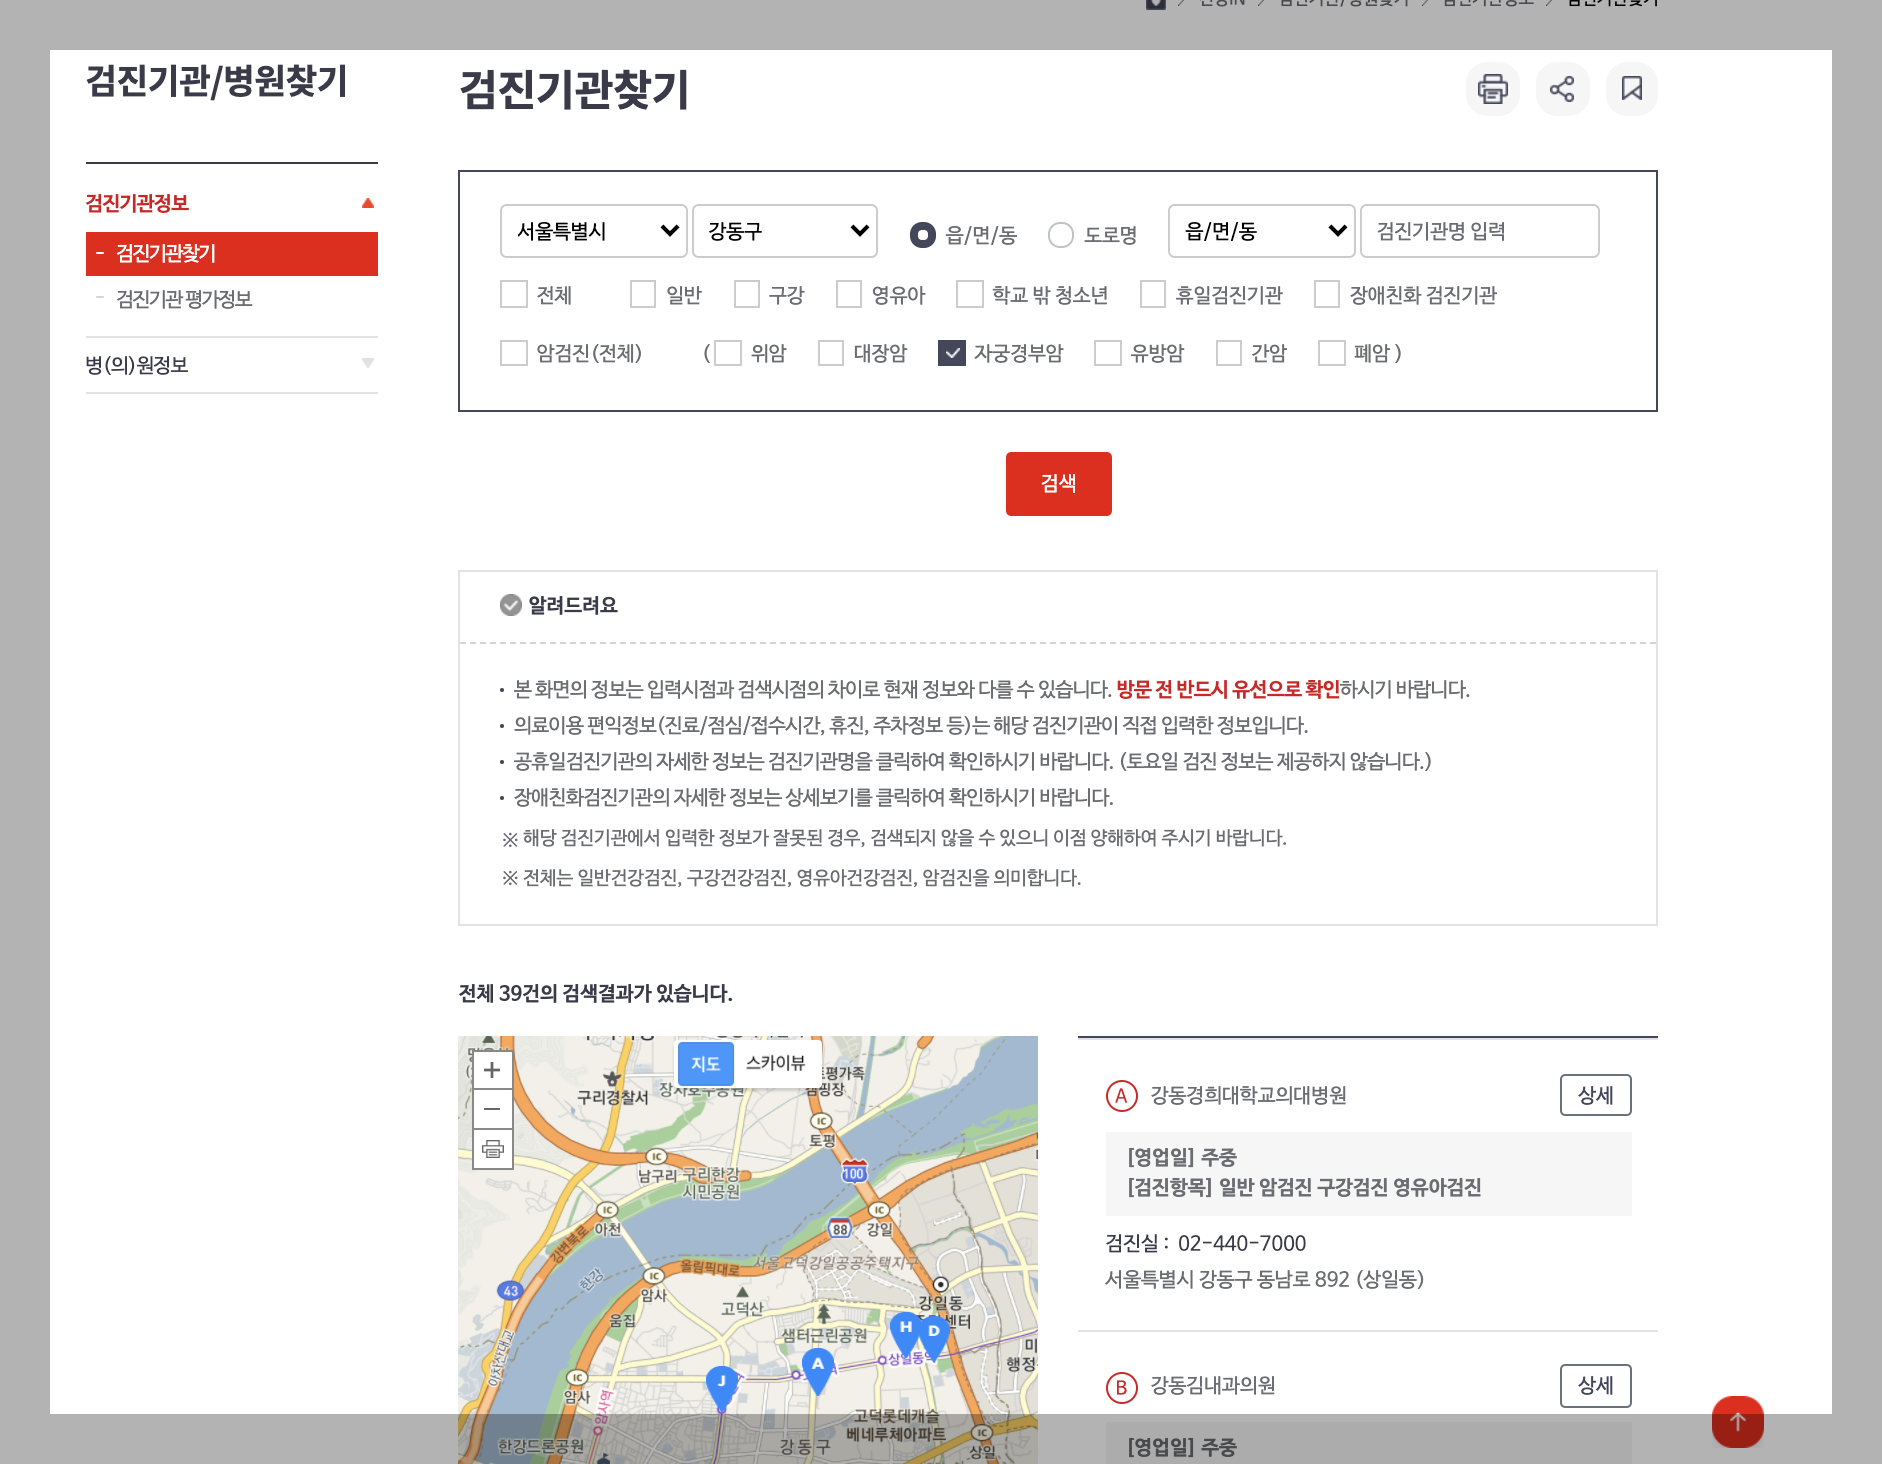Check the 유방암 checkbox
The height and width of the screenshot is (1464, 1882).
click(1108, 353)
